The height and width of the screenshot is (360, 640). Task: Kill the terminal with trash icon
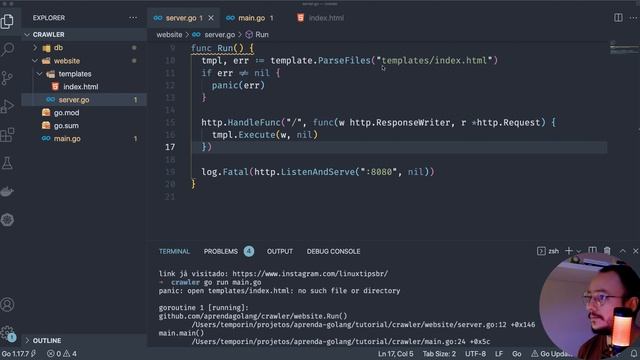click(607, 251)
